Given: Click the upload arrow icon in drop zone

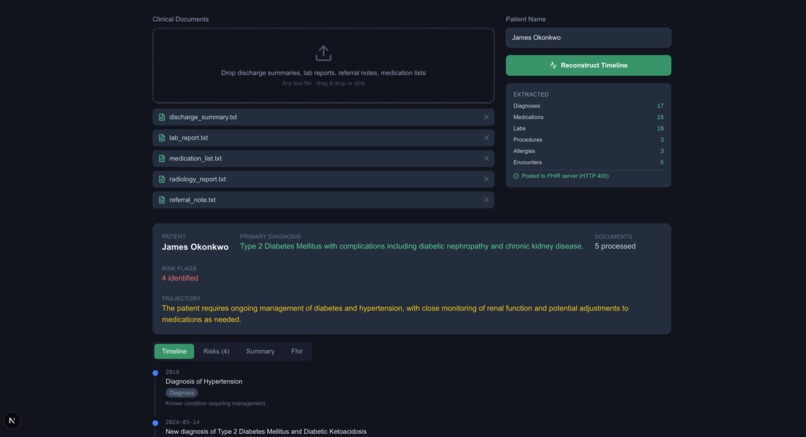Looking at the screenshot, I should pyautogui.click(x=323, y=53).
